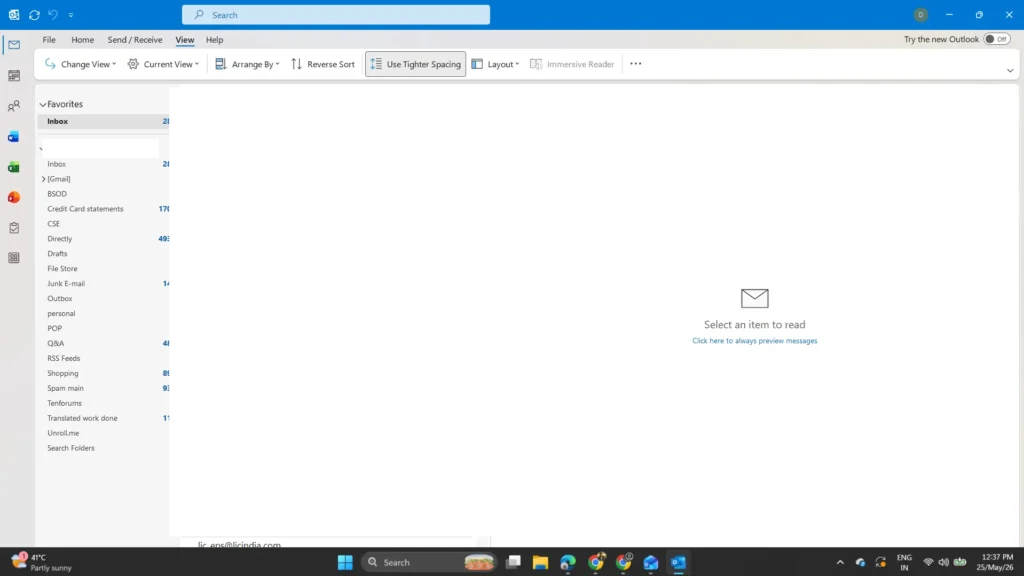Toggle Use Tighter Spacing

click(x=415, y=64)
